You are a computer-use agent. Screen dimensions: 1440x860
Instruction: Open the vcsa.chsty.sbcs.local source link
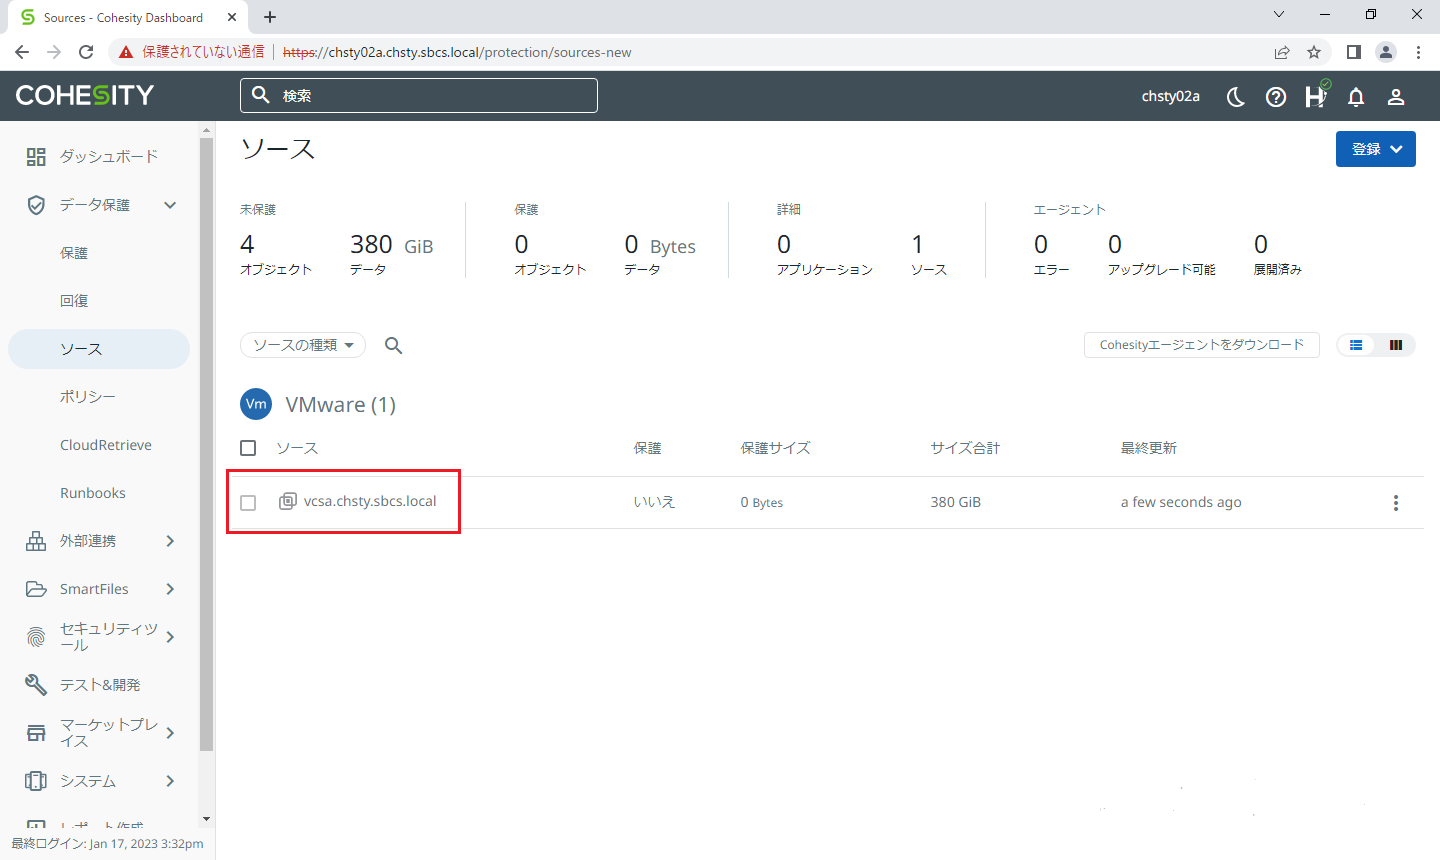coord(370,501)
